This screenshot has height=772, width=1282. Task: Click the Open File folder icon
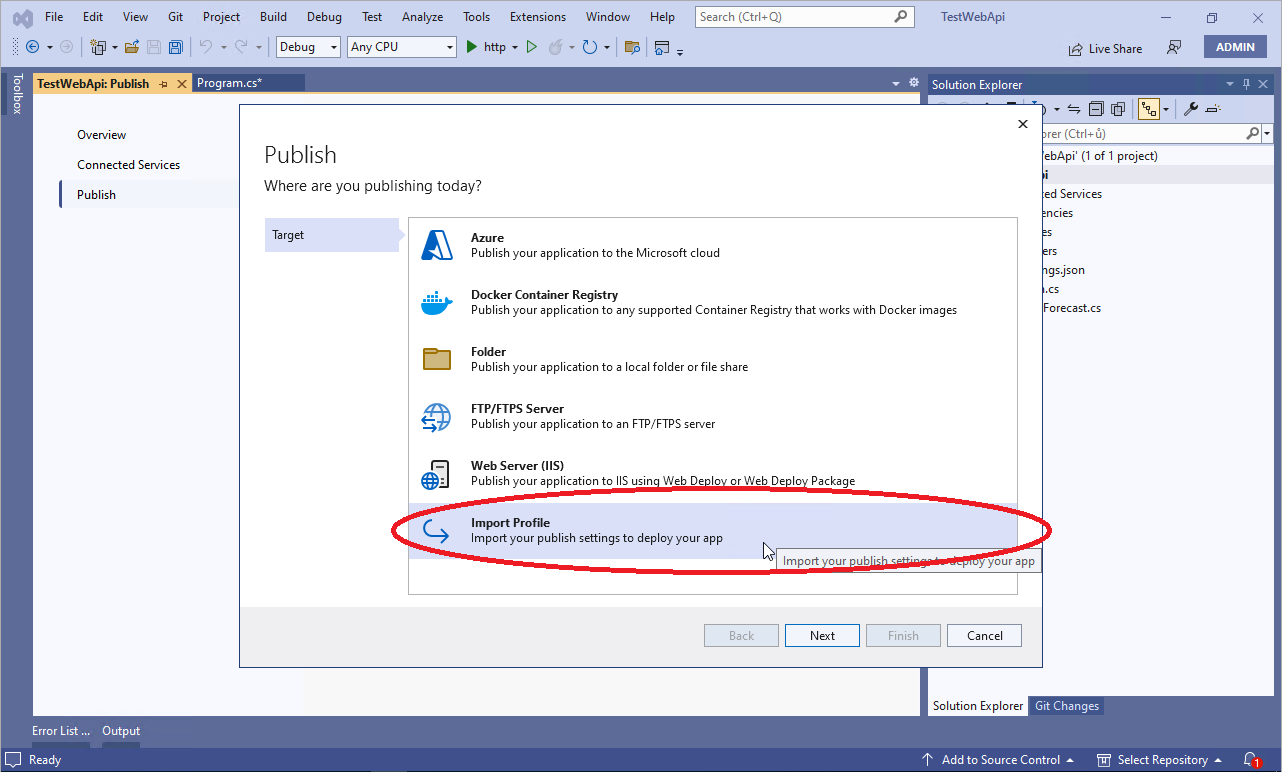coord(131,47)
